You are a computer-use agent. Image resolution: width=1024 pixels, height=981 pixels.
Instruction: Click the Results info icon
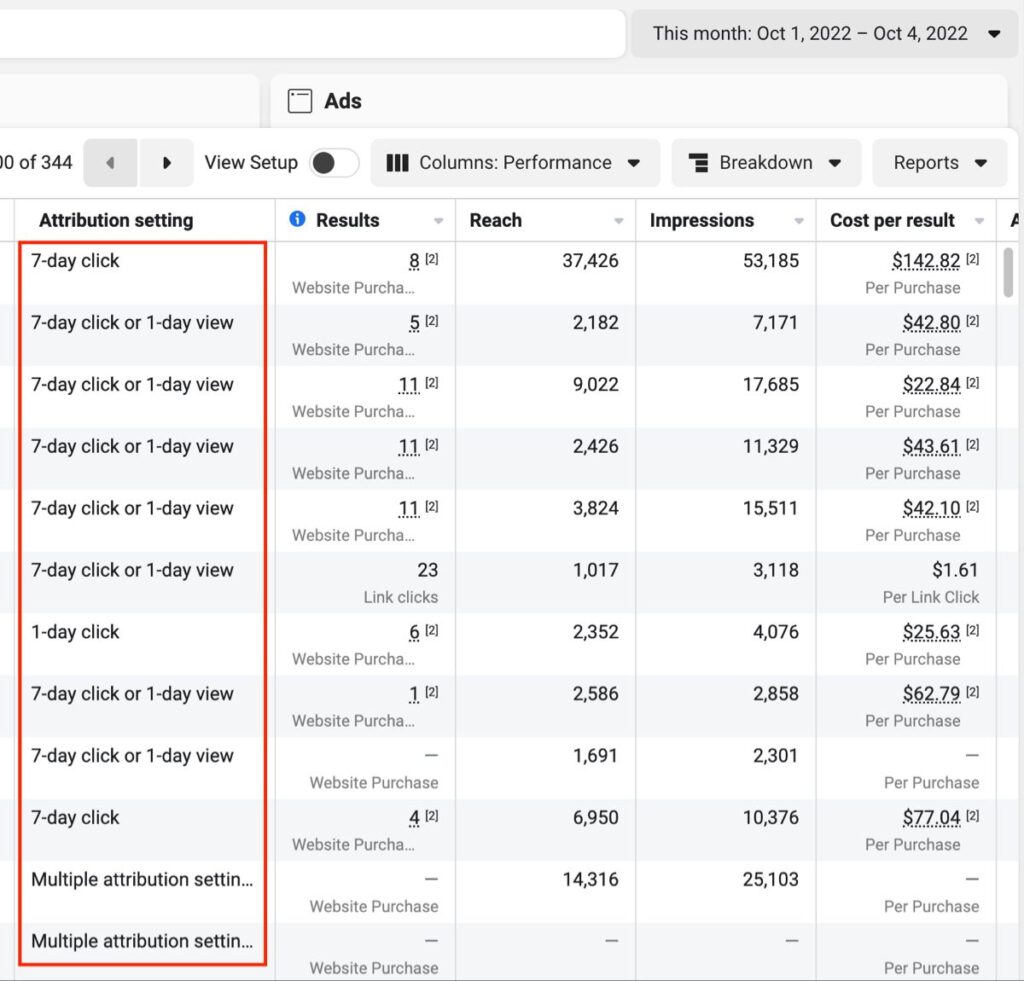(x=297, y=220)
